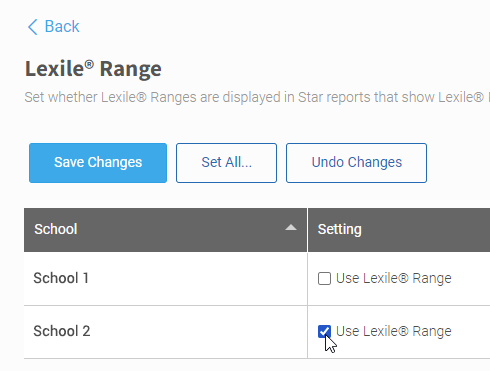Uncheck Use Lexile Range for School 2
490x371 pixels.
click(x=324, y=331)
